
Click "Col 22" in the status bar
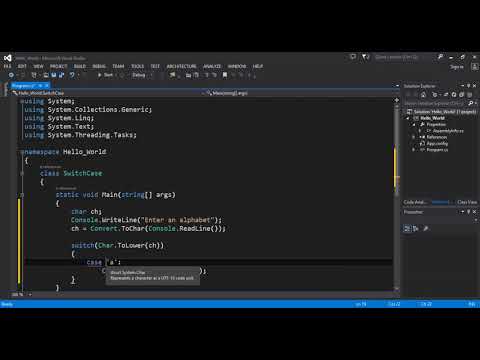pyautogui.click(x=394, y=304)
